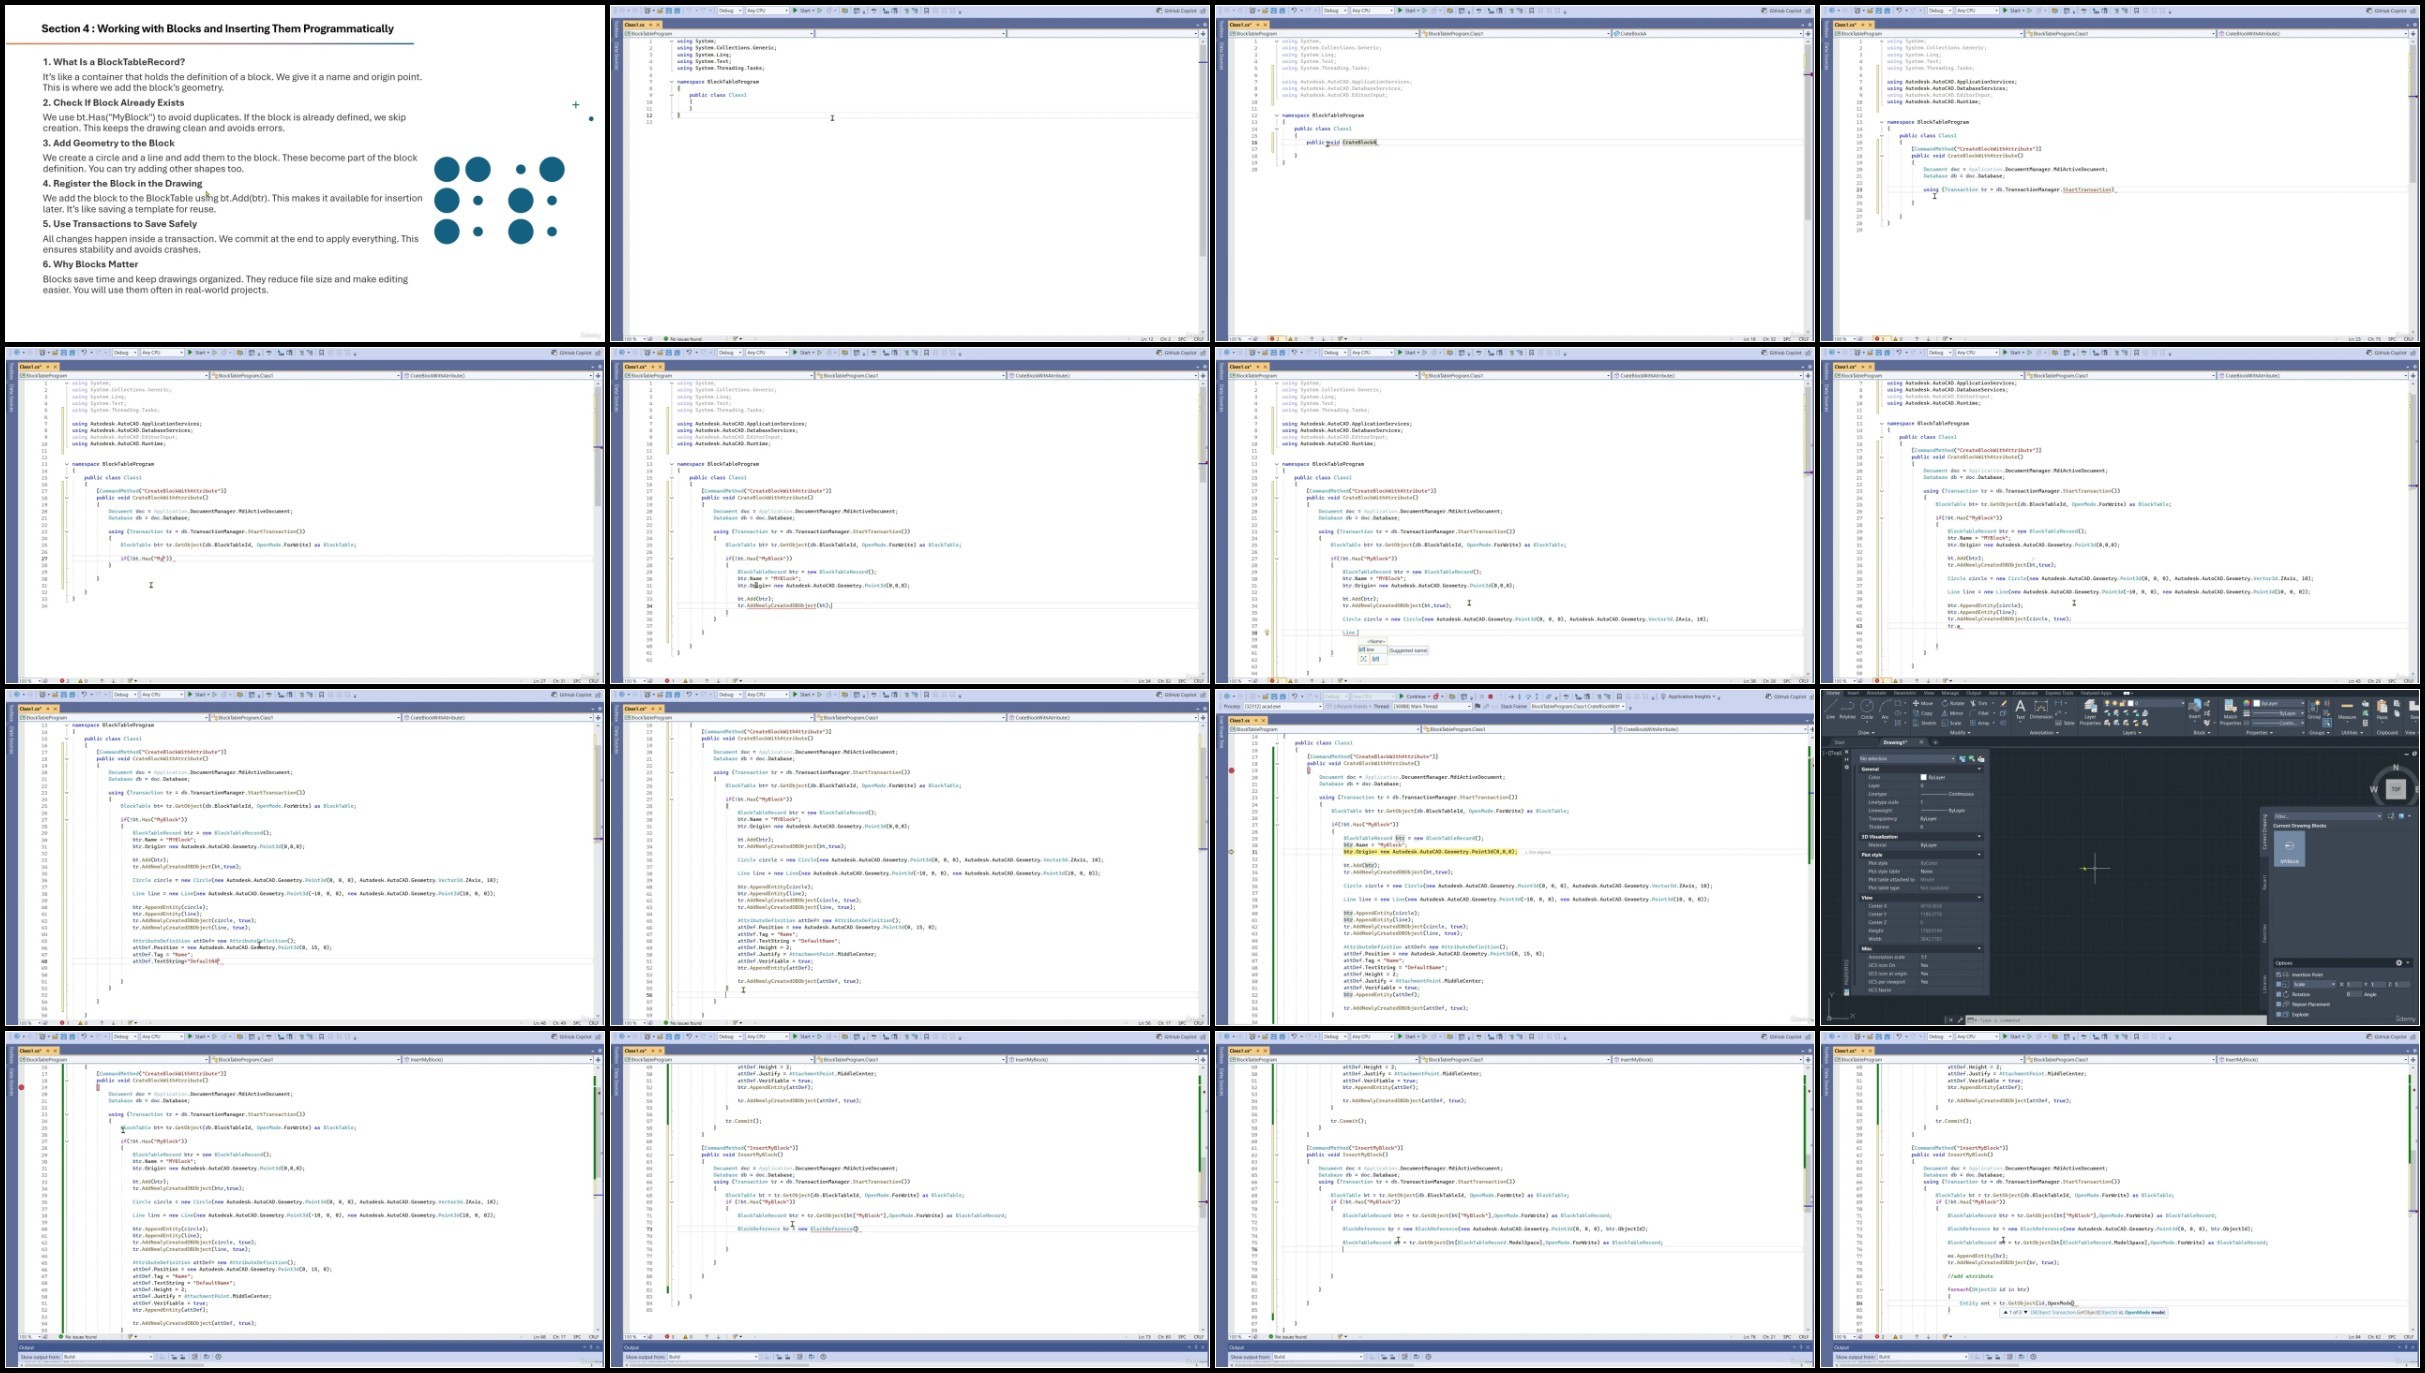Collapse the 3D Visualization section
Screen dimensions: 2425x1373
coord(1979,836)
